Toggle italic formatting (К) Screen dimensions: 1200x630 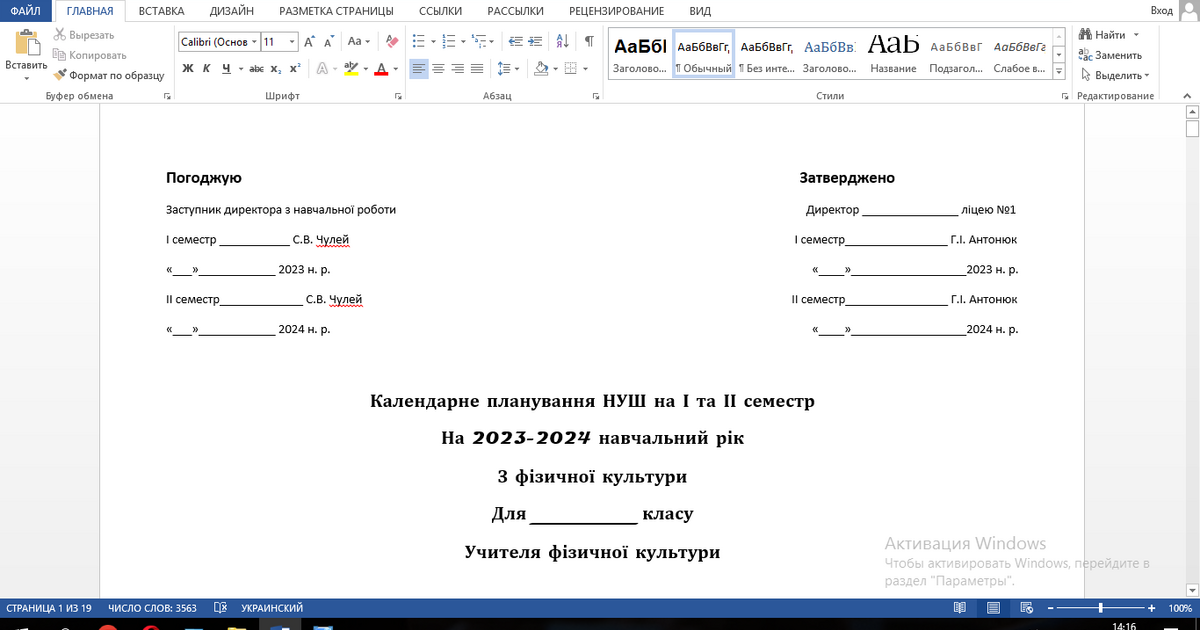[x=204, y=68]
